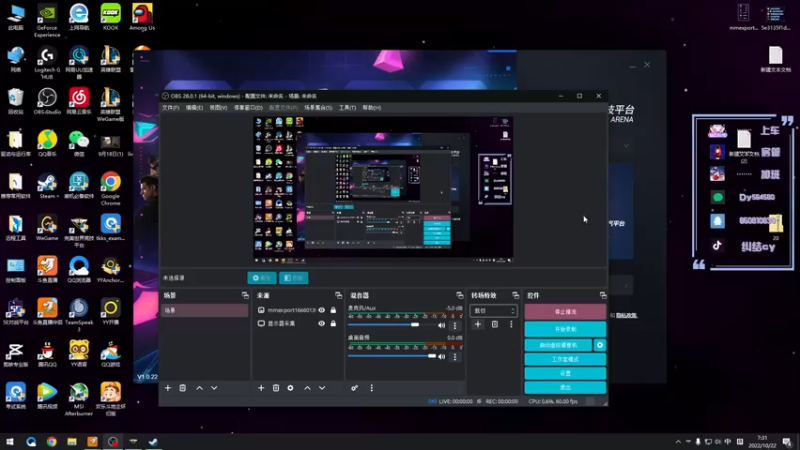The image size is (800, 450).
Task: Open 桌面音频 three-dot options menu
Action: (x=455, y=357)
